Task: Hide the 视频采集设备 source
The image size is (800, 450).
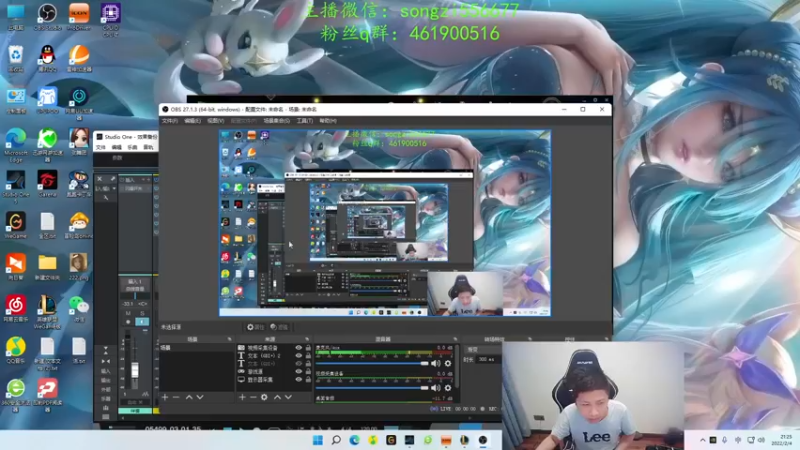Action: (299, 347)
